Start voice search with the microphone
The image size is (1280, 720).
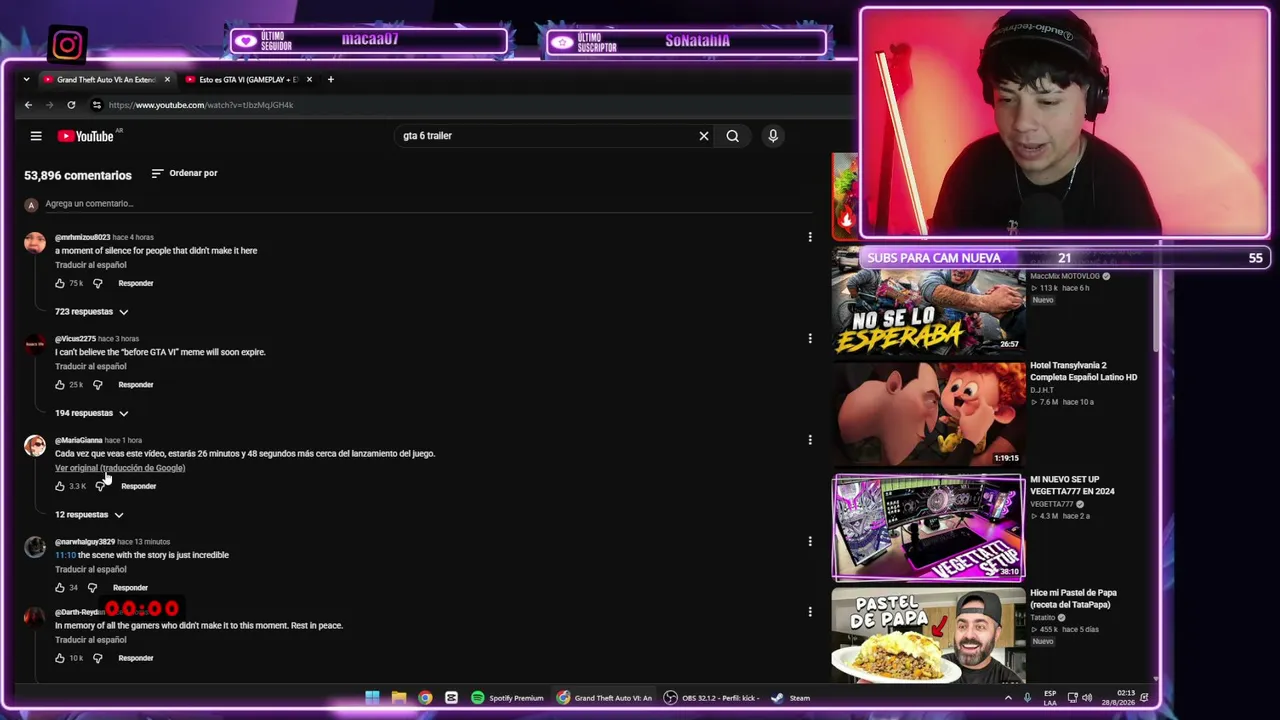click(773, 136)
